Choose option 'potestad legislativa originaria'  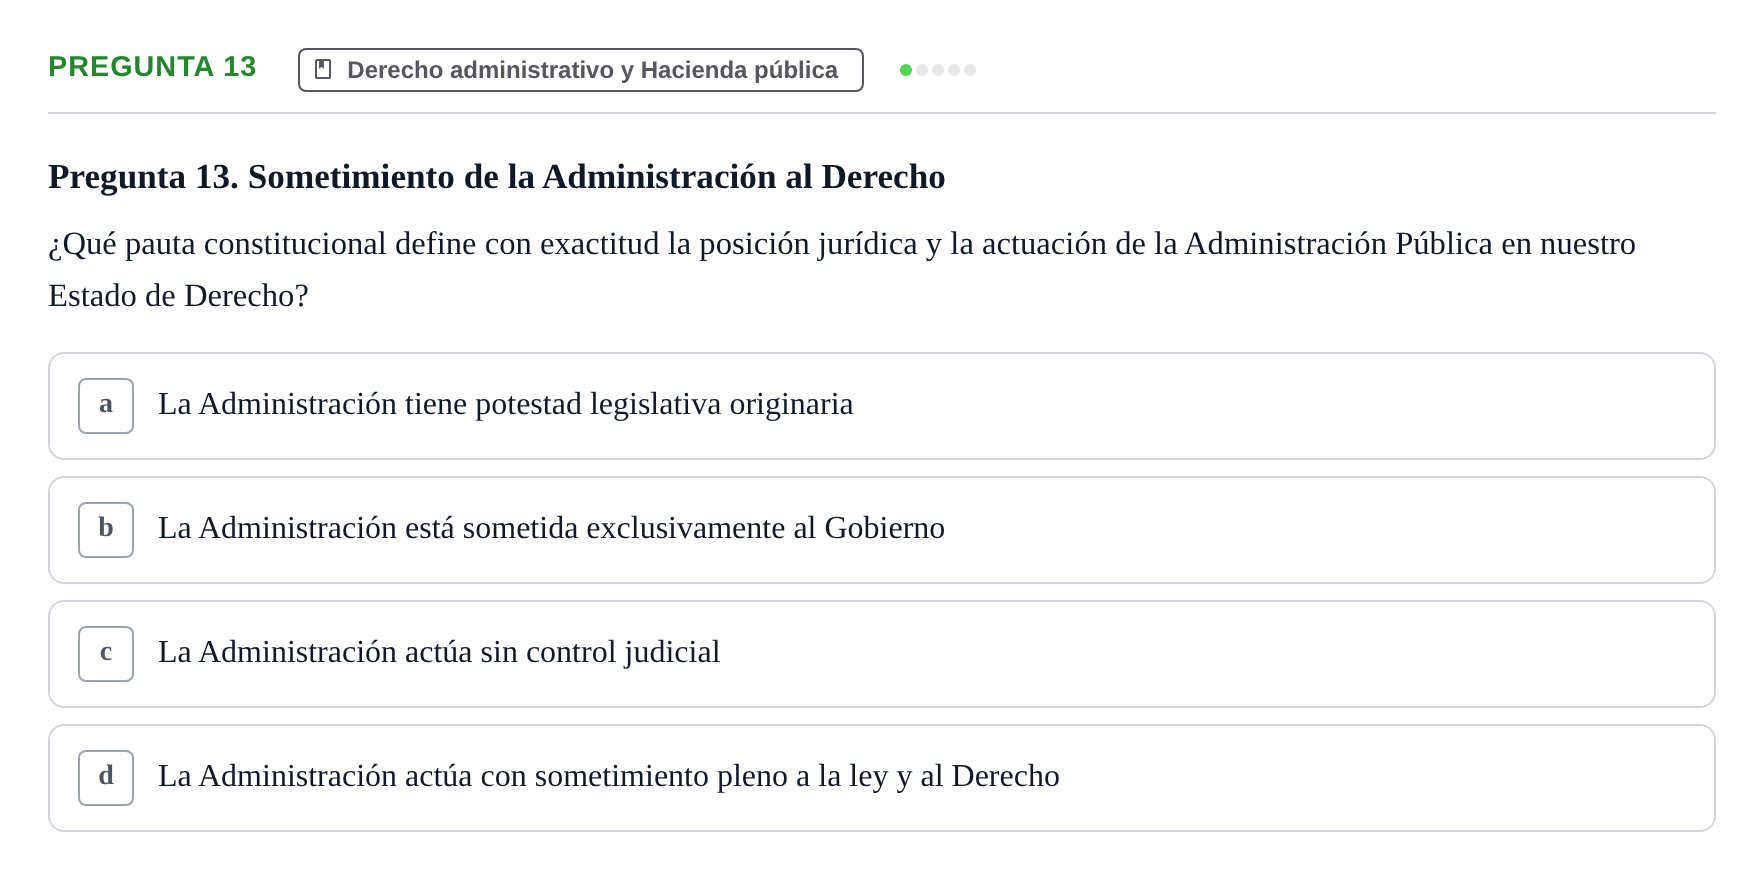pyautogui.click(x=882, y=406)
